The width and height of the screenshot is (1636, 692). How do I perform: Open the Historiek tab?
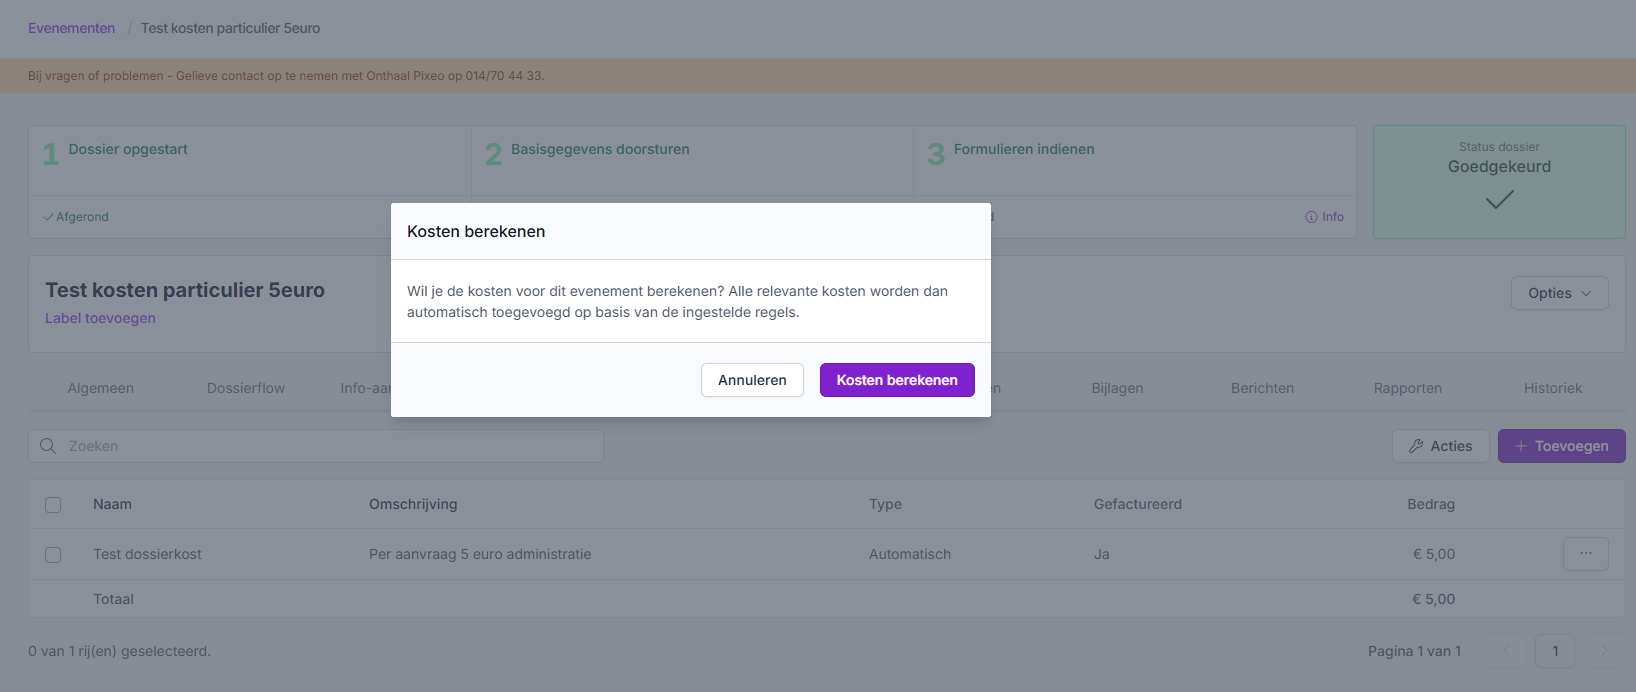pos(1552,388)
